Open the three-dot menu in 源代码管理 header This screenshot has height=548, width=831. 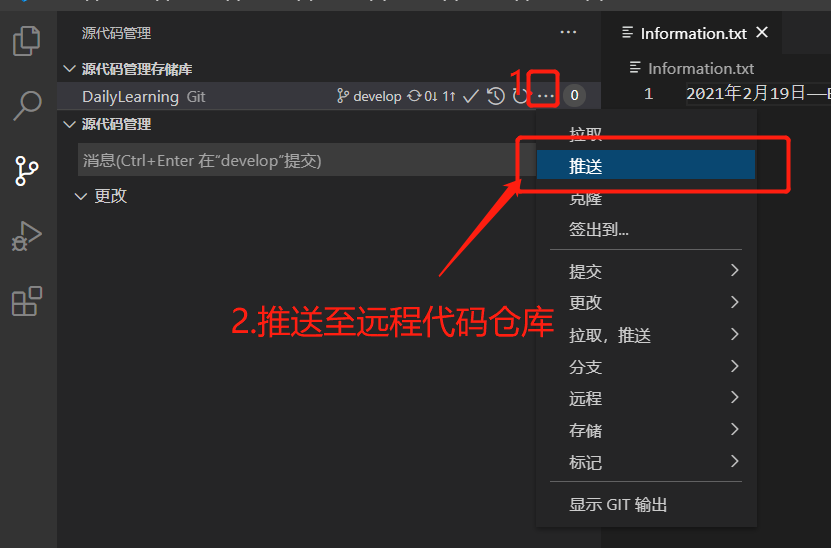coord(568,32)
